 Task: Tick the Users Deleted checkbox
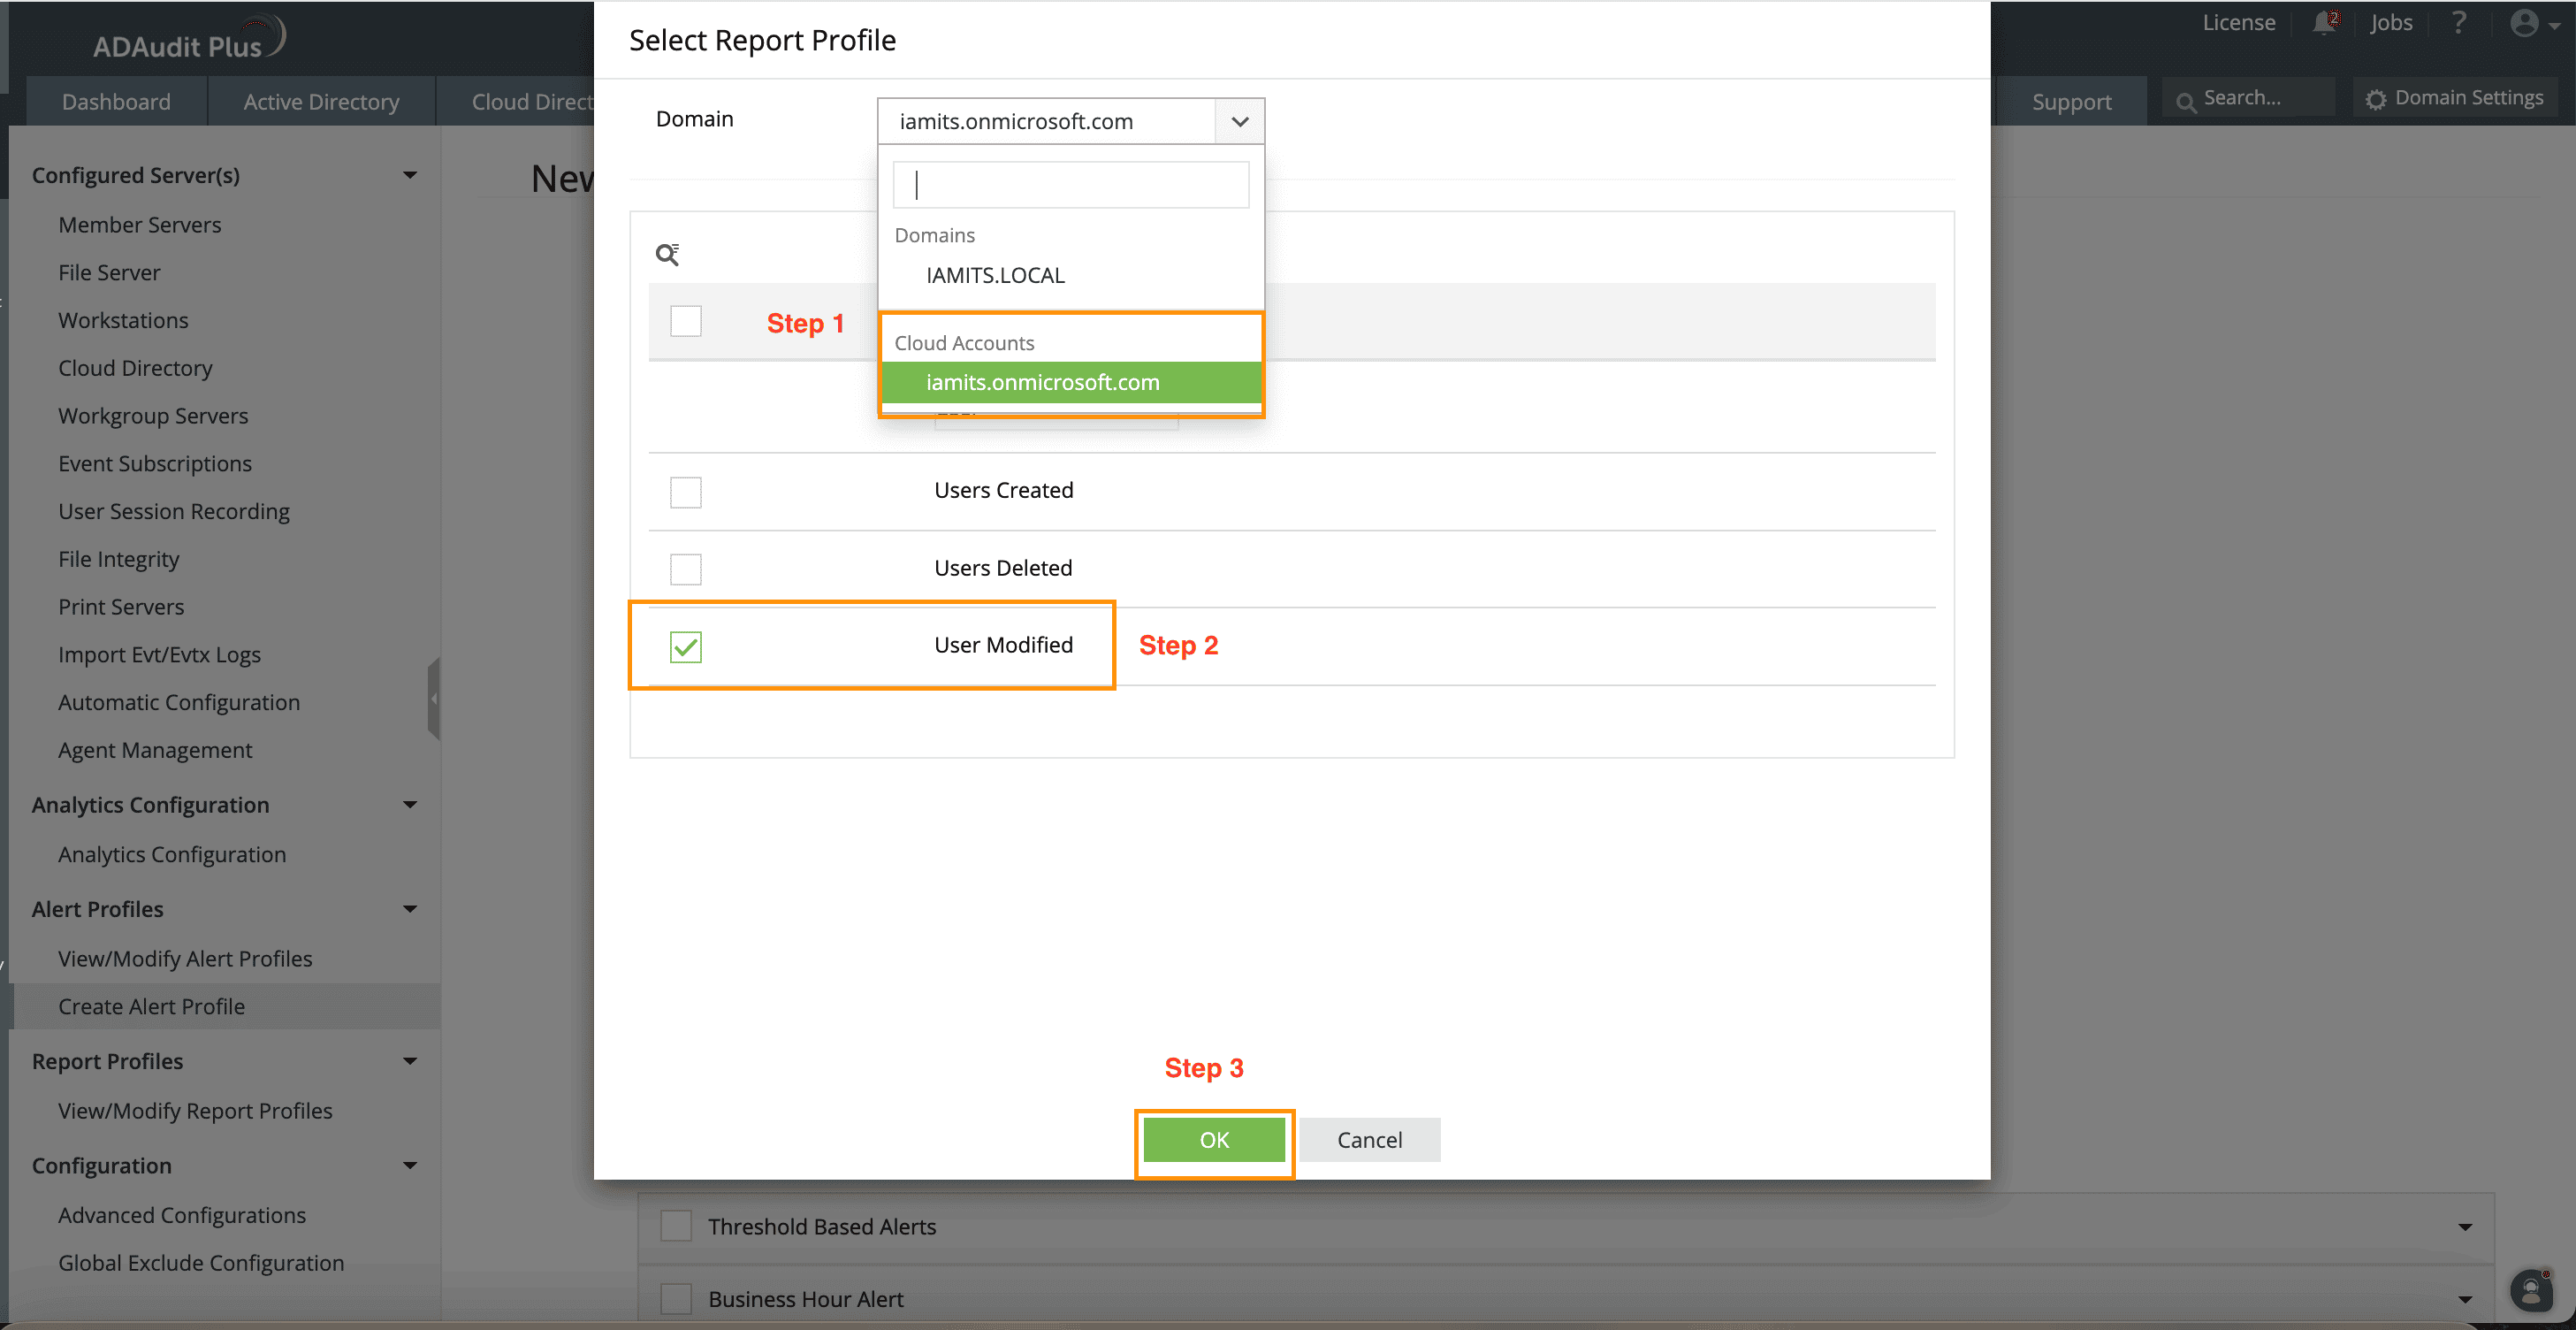click(686, 569)
